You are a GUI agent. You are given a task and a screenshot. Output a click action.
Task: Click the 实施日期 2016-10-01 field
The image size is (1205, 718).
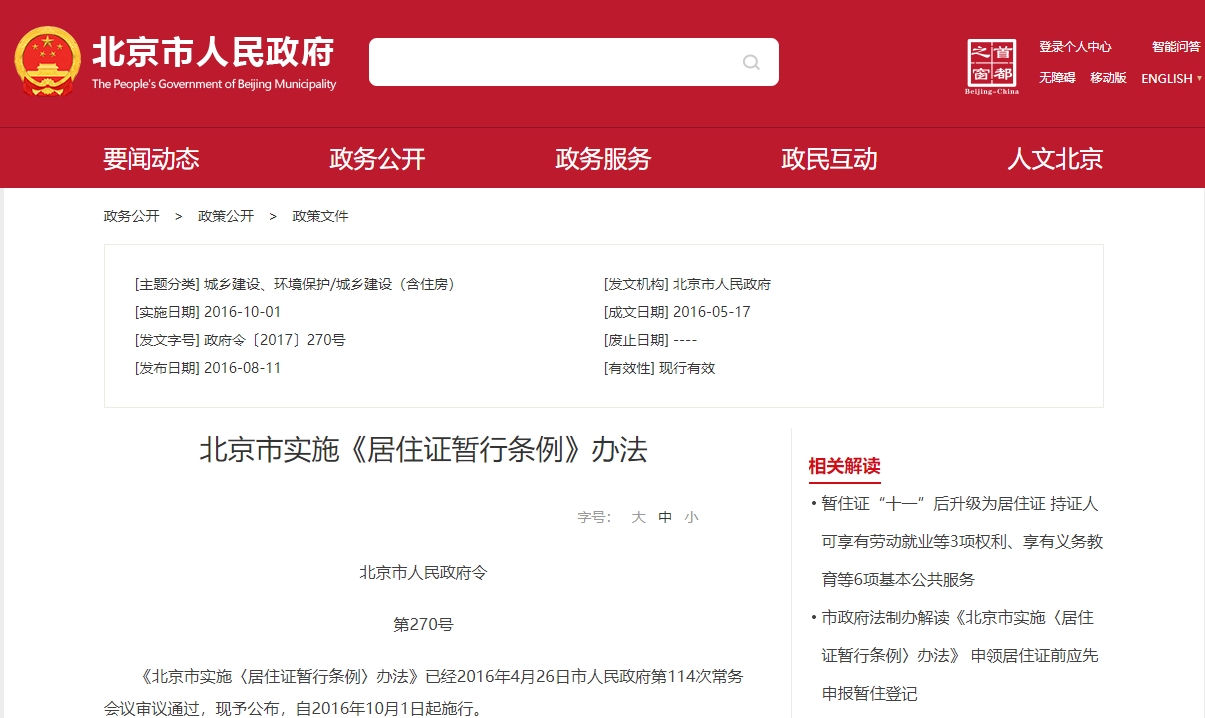pyautogui.click(x=208, y=312)
